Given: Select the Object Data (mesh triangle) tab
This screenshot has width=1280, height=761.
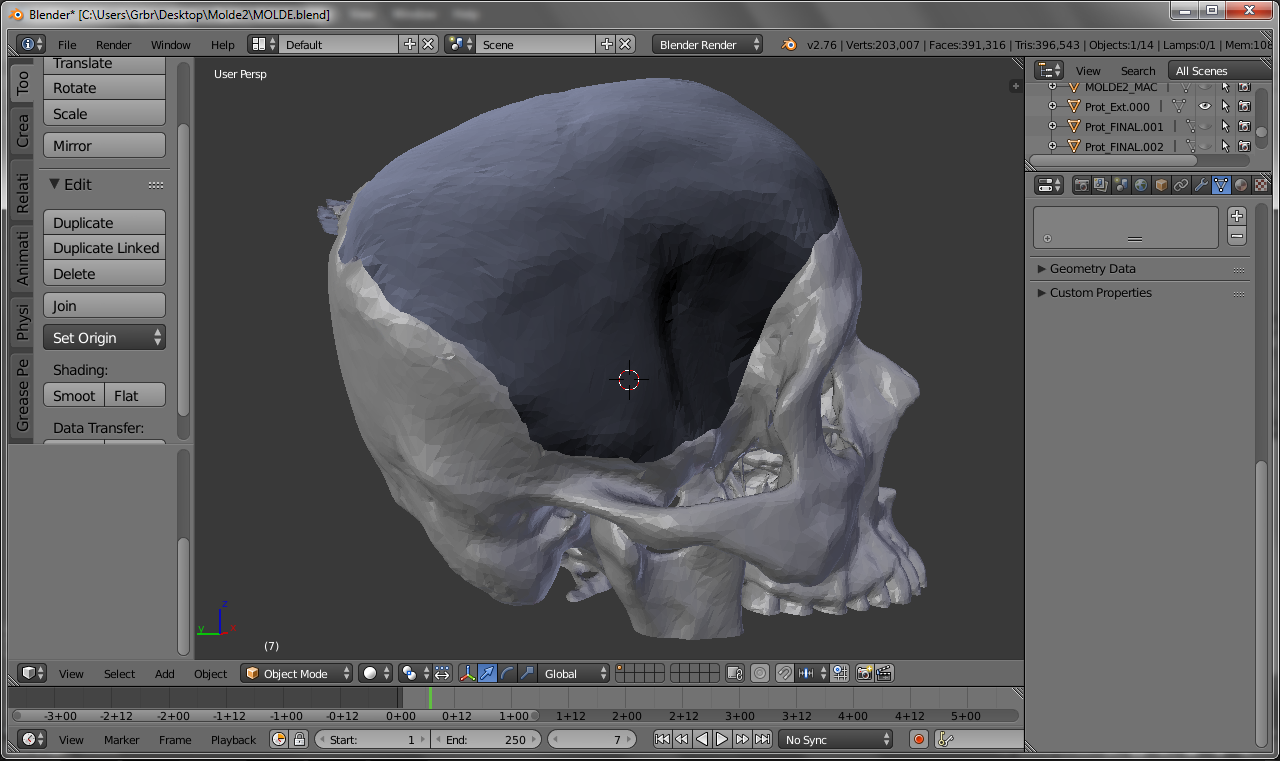Looking at the screenshot, I should point(1221,185).
